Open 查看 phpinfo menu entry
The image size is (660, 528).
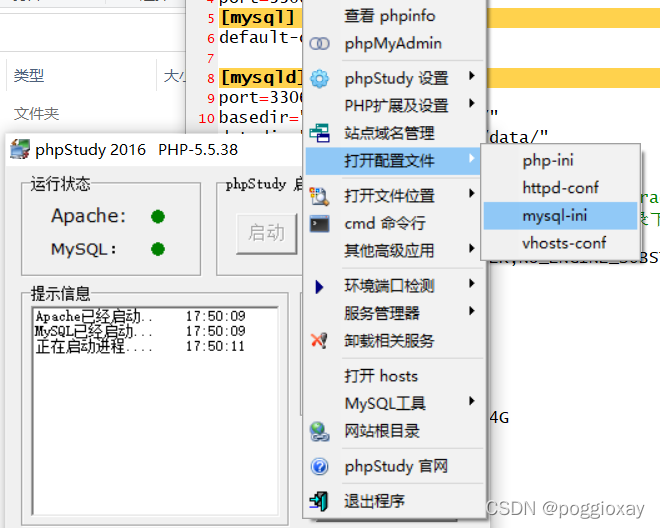pyautogui.click(x=389, y=16)
